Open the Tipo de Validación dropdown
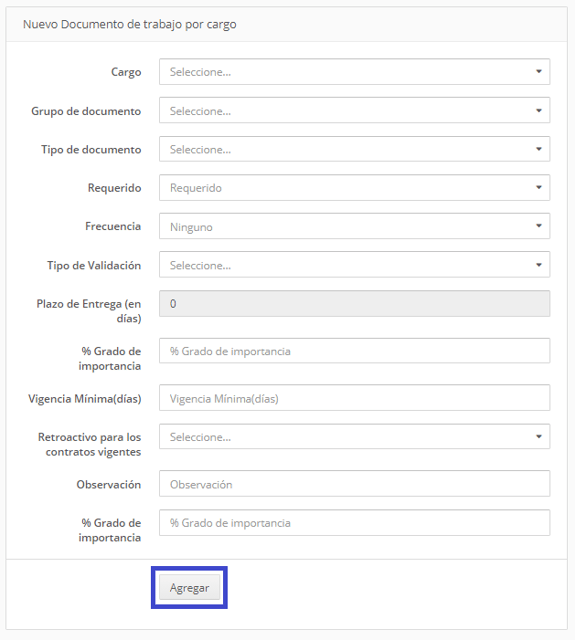 (x=354, y=265)
